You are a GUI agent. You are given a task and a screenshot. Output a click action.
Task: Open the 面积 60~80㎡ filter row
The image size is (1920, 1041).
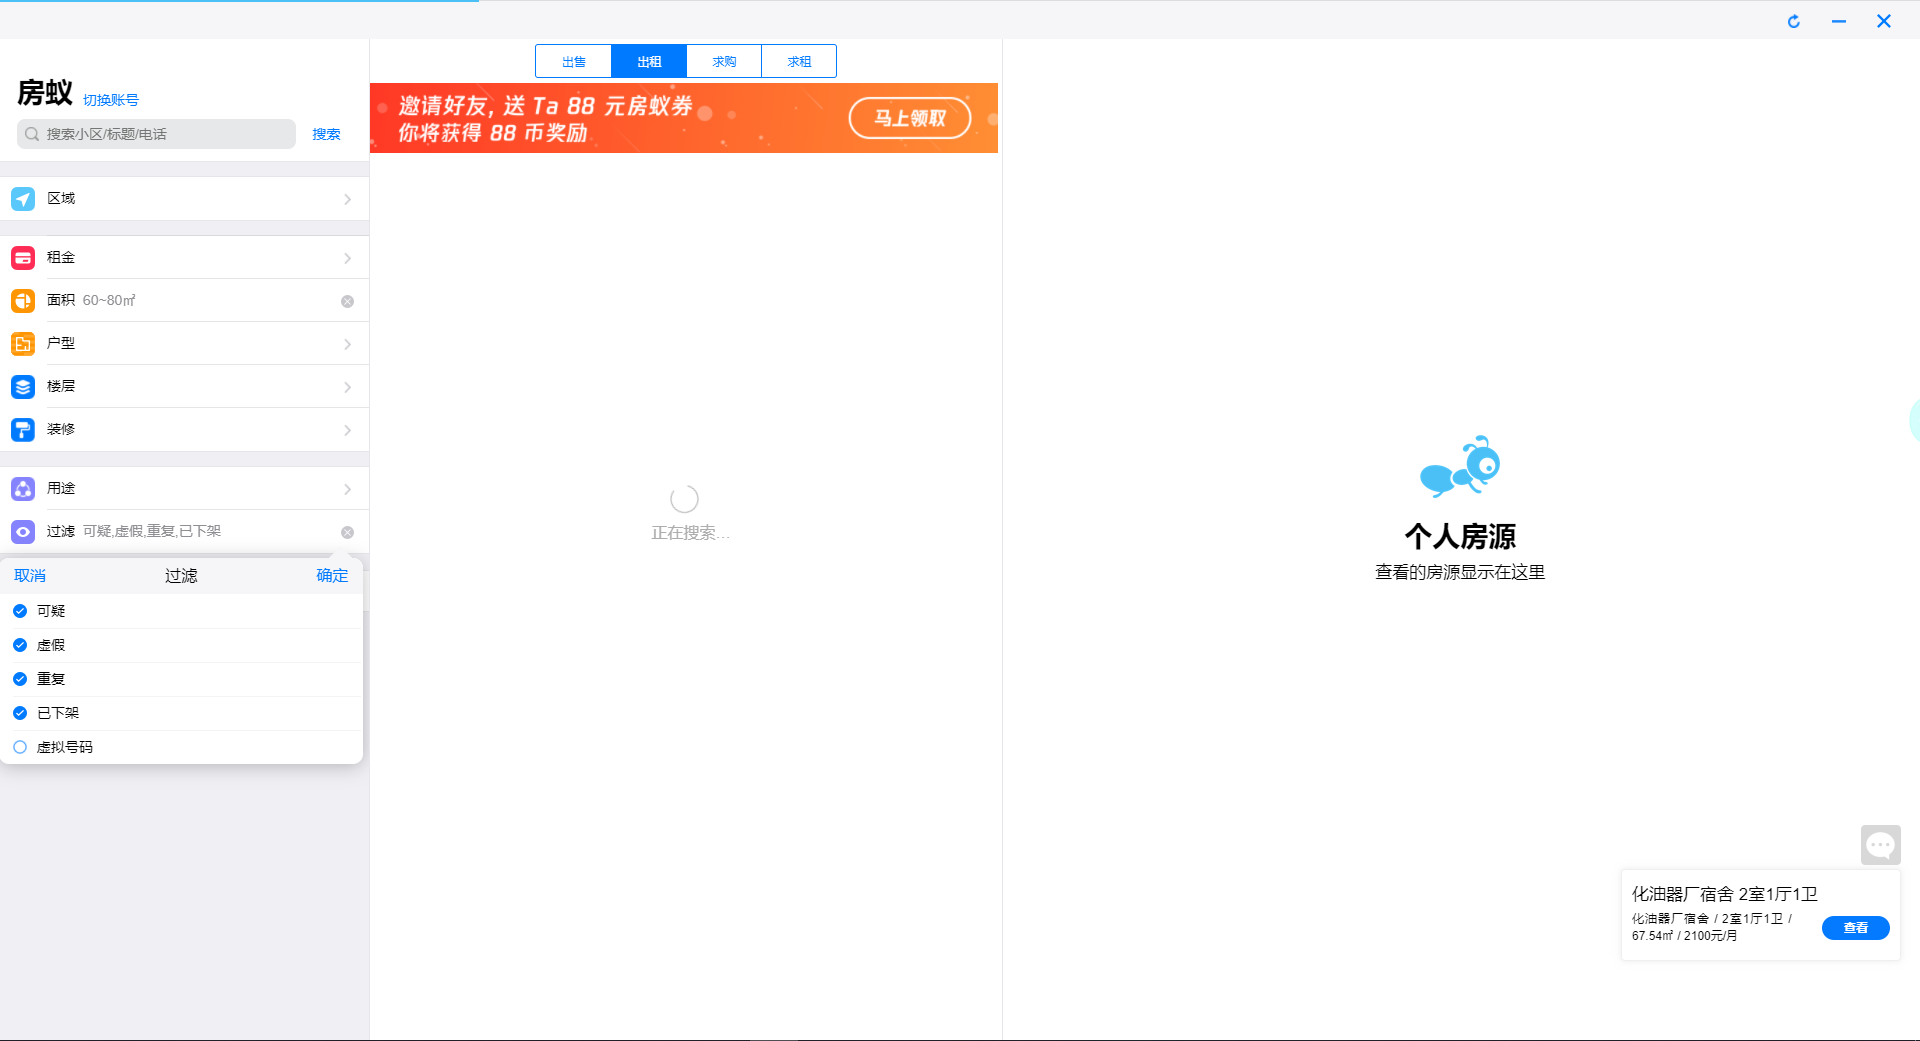pyautogui.click(x=185, y=301)
